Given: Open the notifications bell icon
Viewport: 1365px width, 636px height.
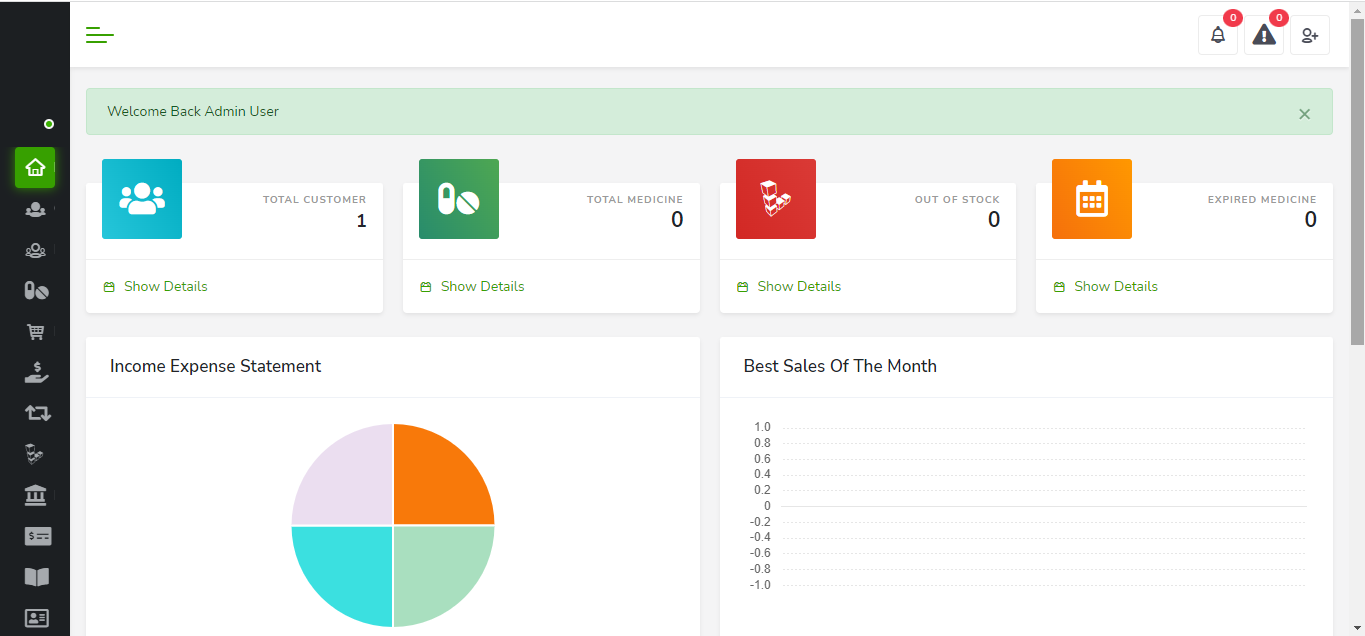Looking at the screenshot, I should [1217, 35].
